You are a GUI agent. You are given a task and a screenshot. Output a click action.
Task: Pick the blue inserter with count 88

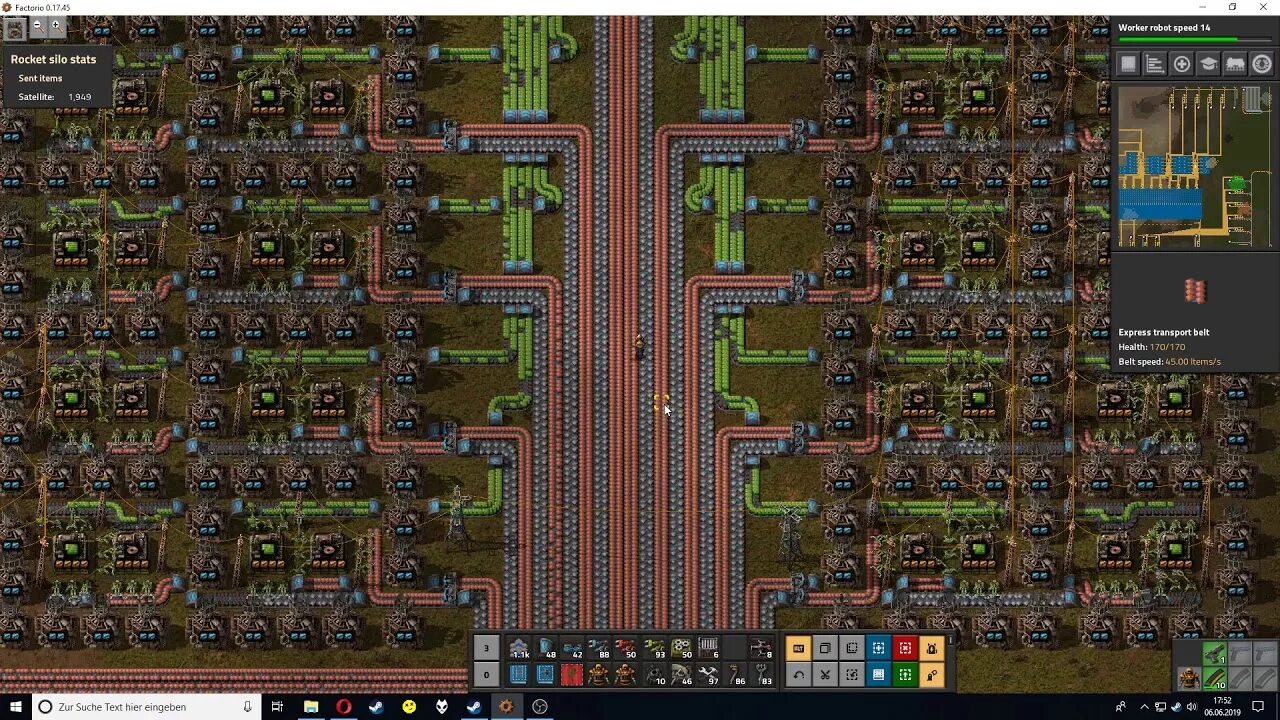pyautogui.click(x=600, y=648)
